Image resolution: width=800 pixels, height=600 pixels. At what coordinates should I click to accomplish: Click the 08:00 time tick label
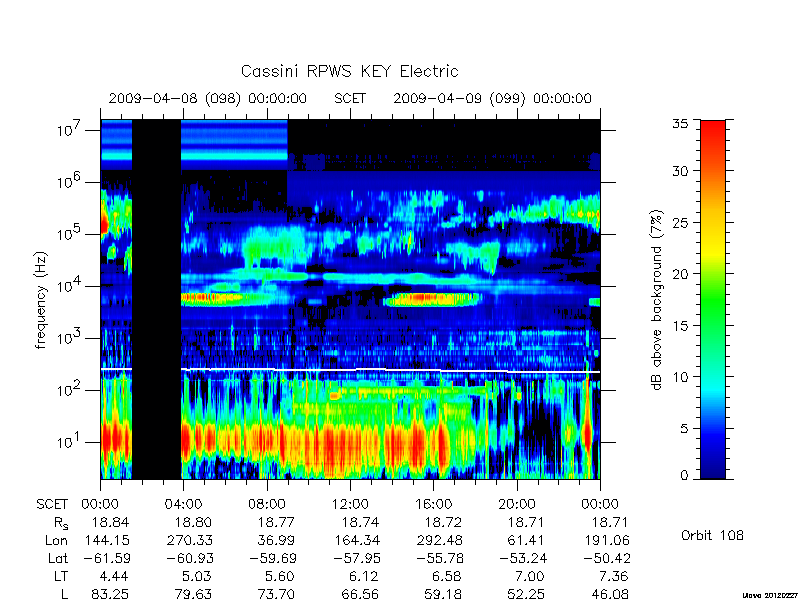(267, 504)
